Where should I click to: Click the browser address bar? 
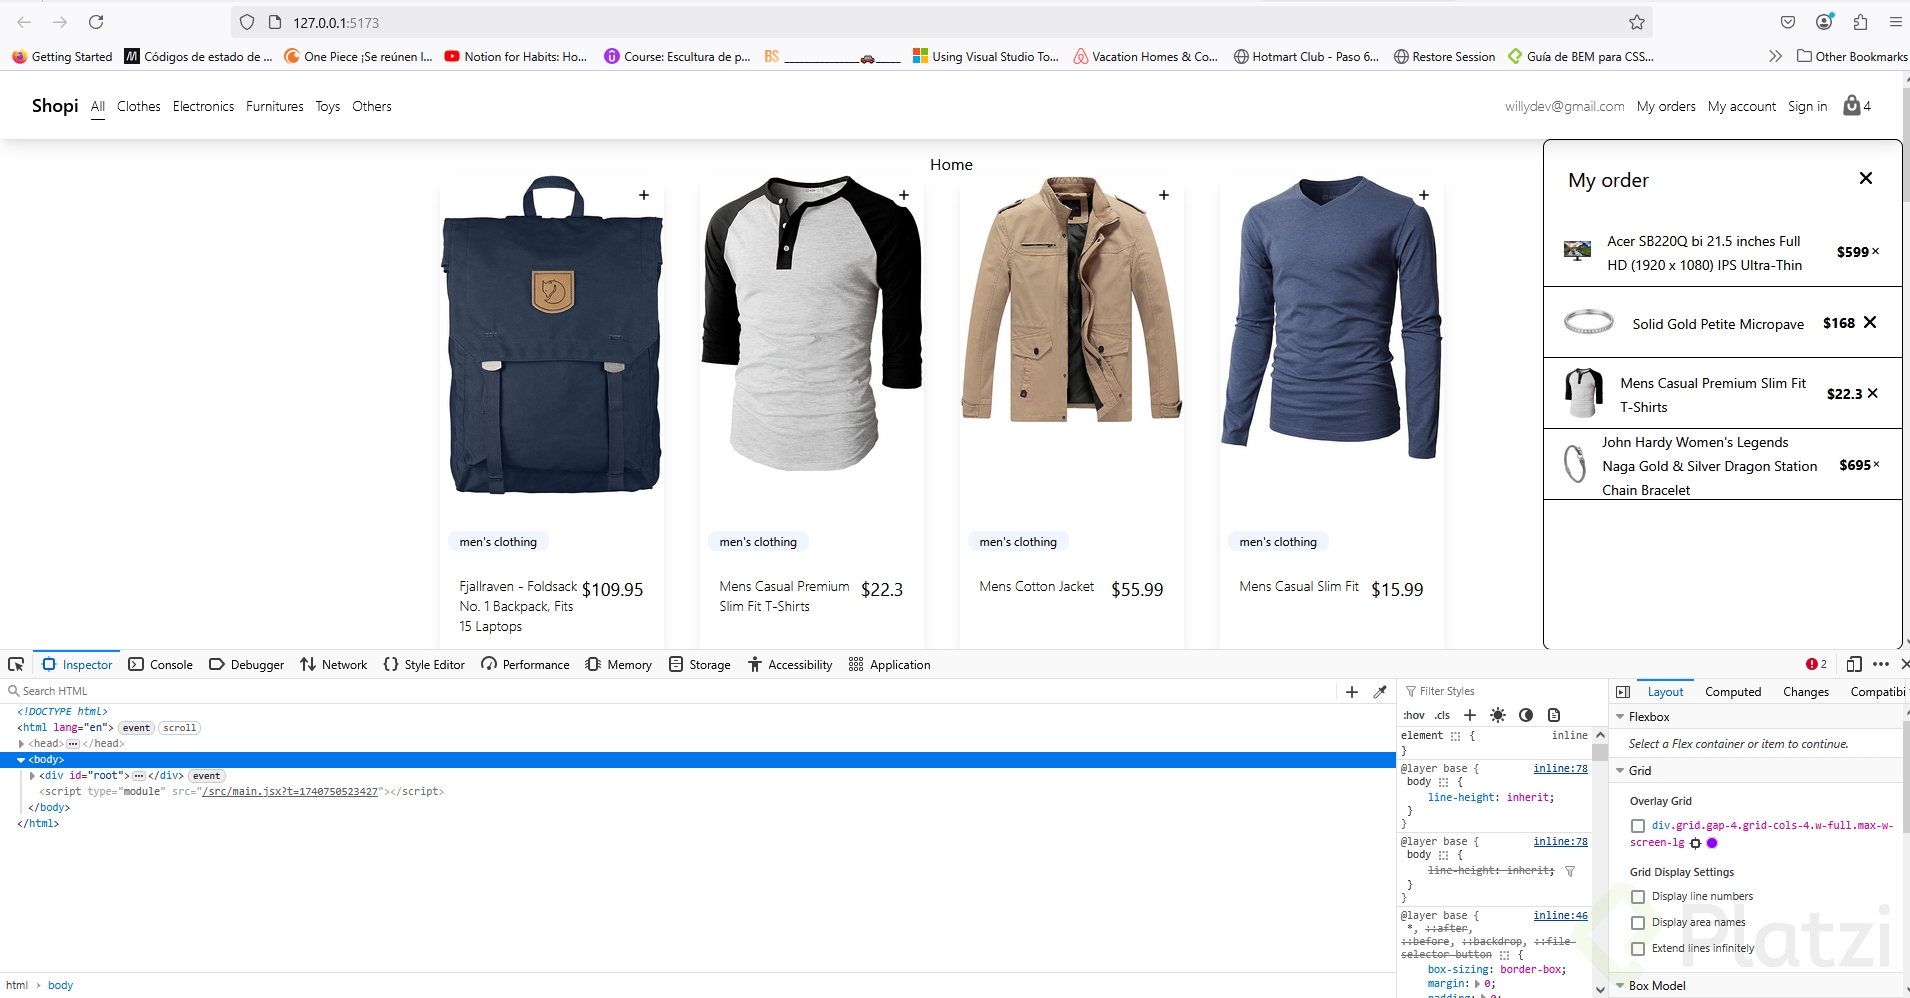[x=940, y=22]
